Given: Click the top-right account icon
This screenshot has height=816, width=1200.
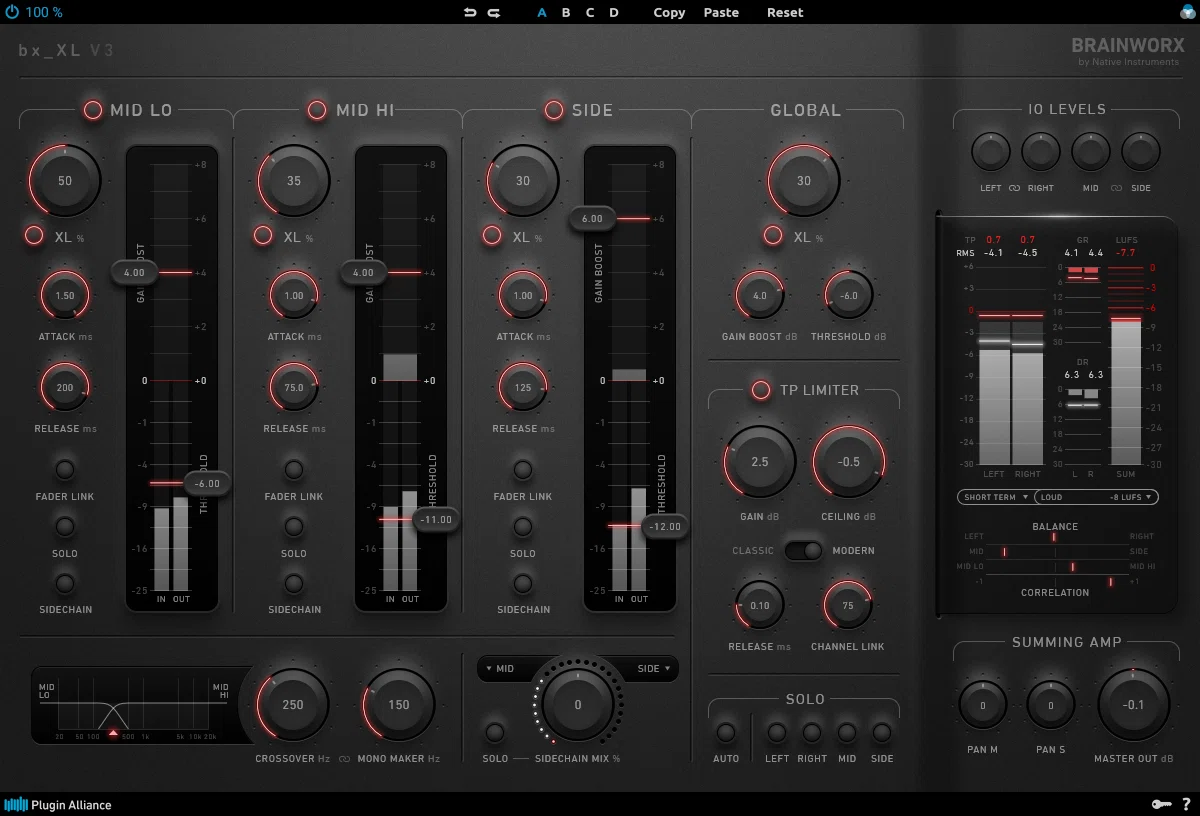Looking at the screenshot, I should click(x=1187, y=12).
